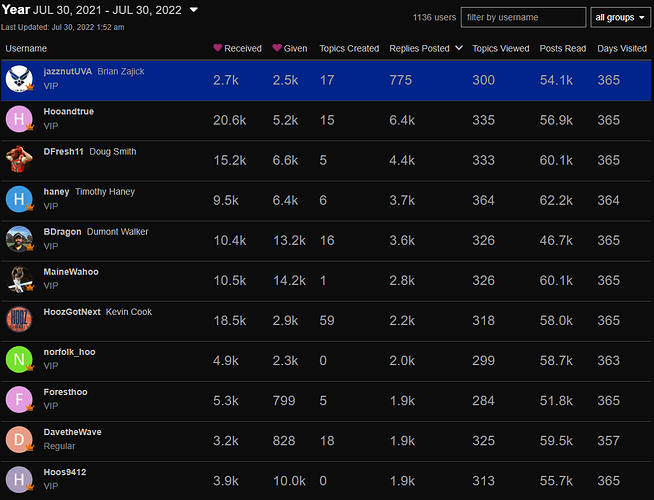Click haney's blue H avatar
The height and width of the screenshot is (500, 654).
(x=19, y=199)
